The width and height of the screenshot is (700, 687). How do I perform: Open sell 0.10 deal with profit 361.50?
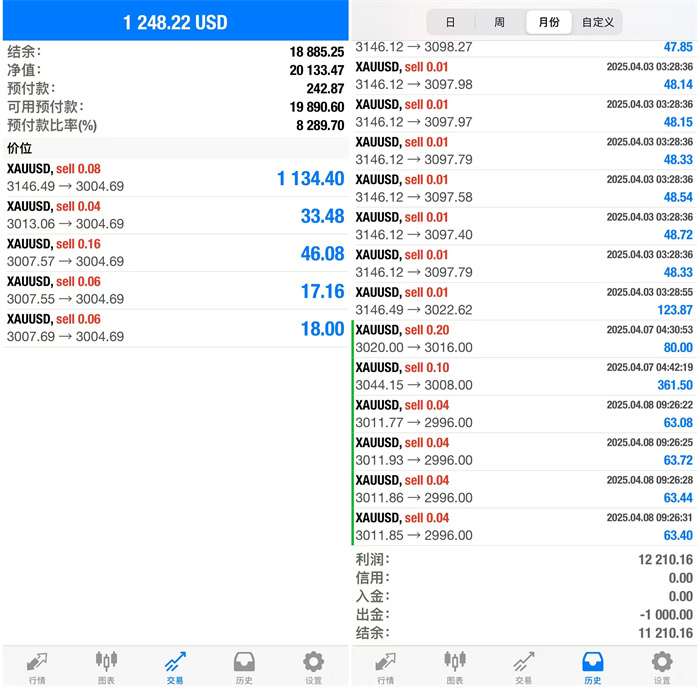[524, 376]
